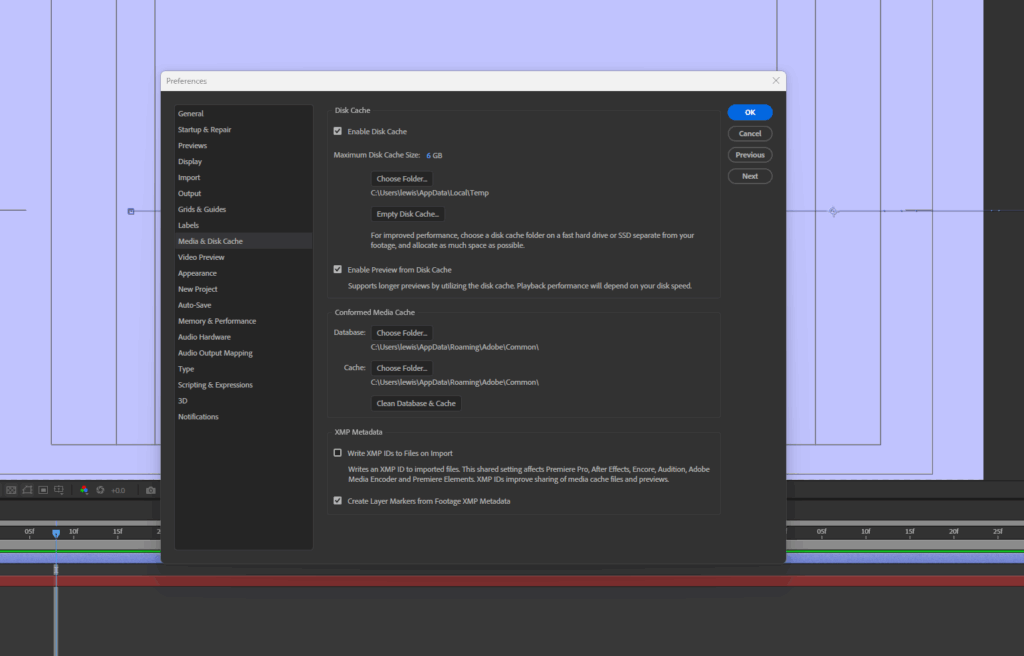Screen dimensions: 1024x656
Task: Open the Memory & Performance preferences
Action: (x=217, y=321)
